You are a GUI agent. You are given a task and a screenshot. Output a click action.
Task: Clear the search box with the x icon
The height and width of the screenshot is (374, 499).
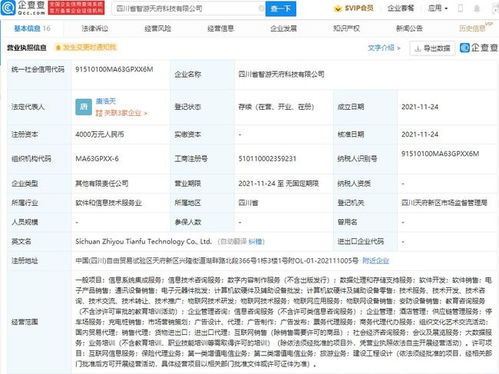(261, 8)
